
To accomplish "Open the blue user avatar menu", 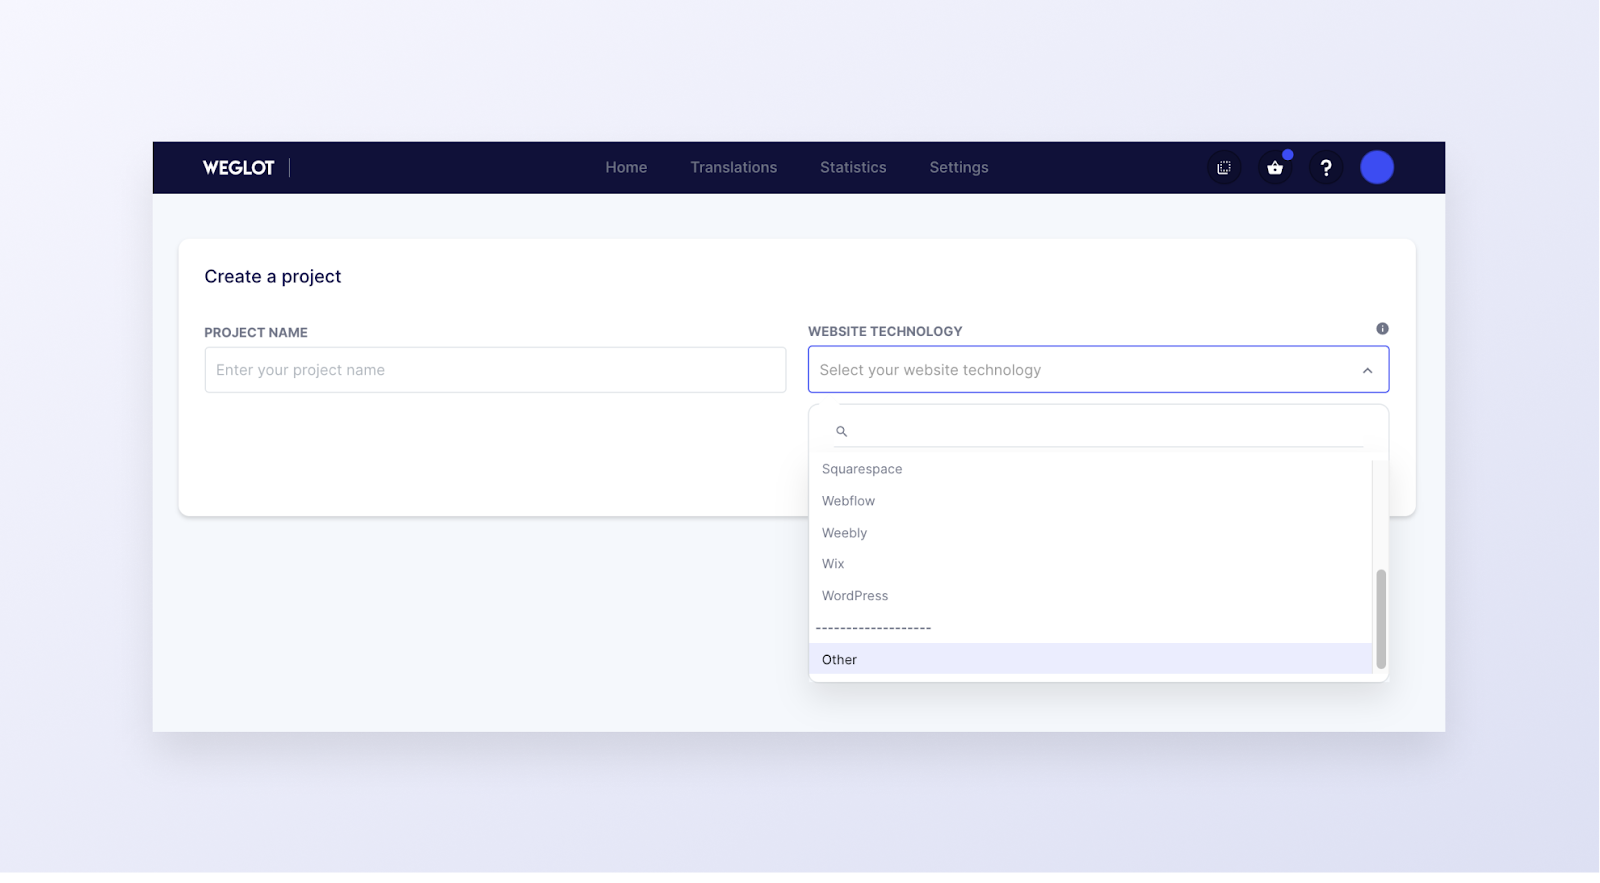I will click(1377, 168).
